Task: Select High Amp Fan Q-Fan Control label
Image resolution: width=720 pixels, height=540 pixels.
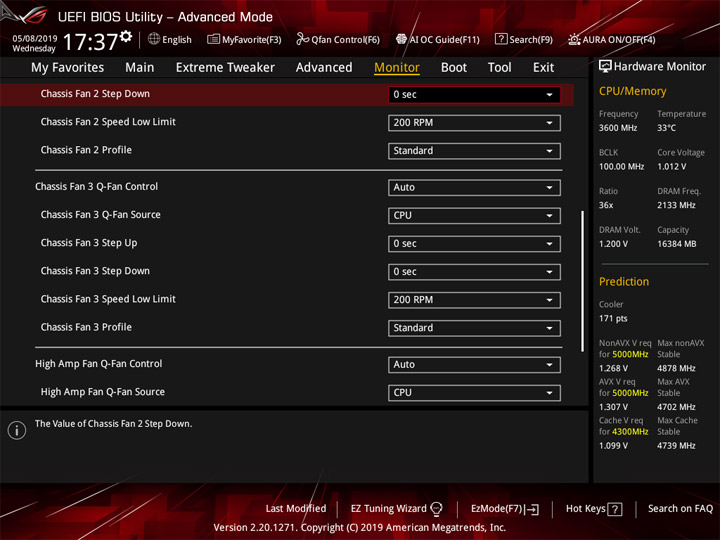Action: coord(99,364)
